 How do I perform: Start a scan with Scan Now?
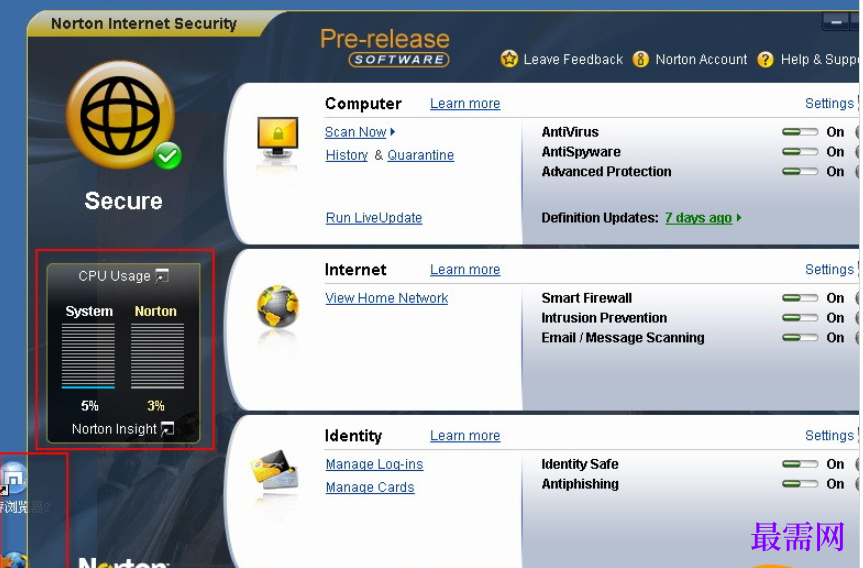[x=356, y=132]
